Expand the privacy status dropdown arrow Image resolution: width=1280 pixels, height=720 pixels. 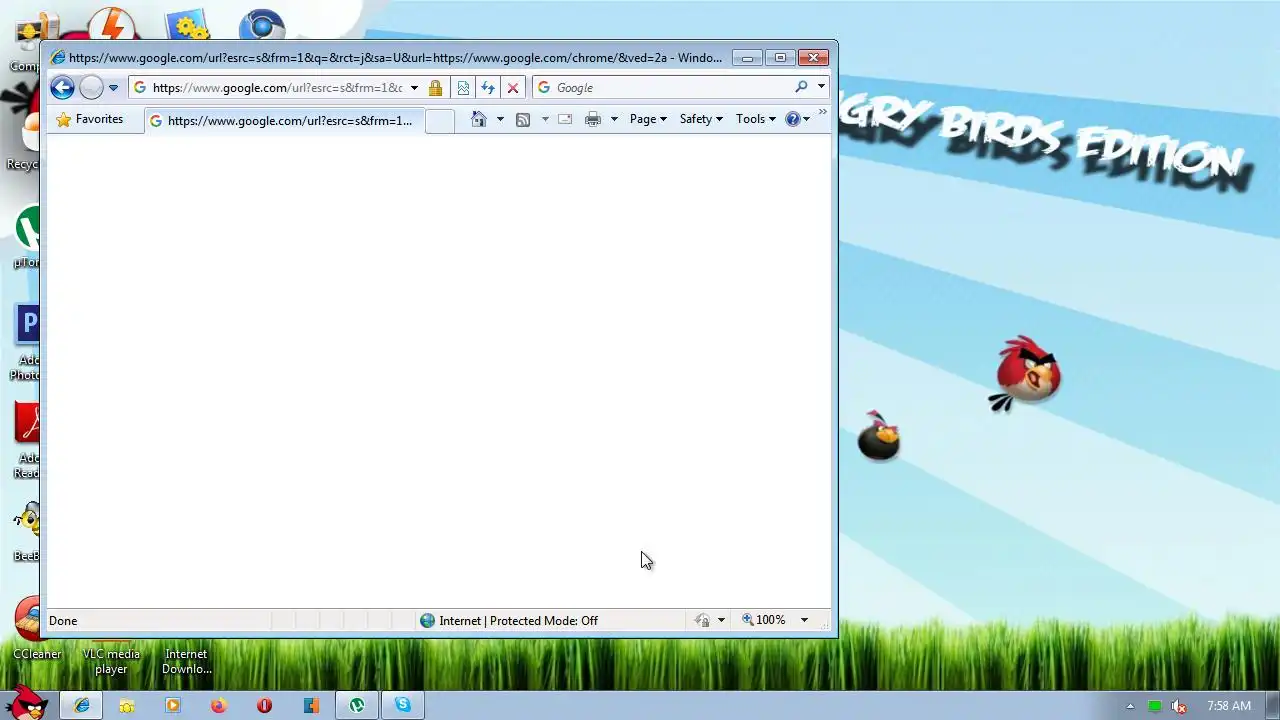(721, 621)
